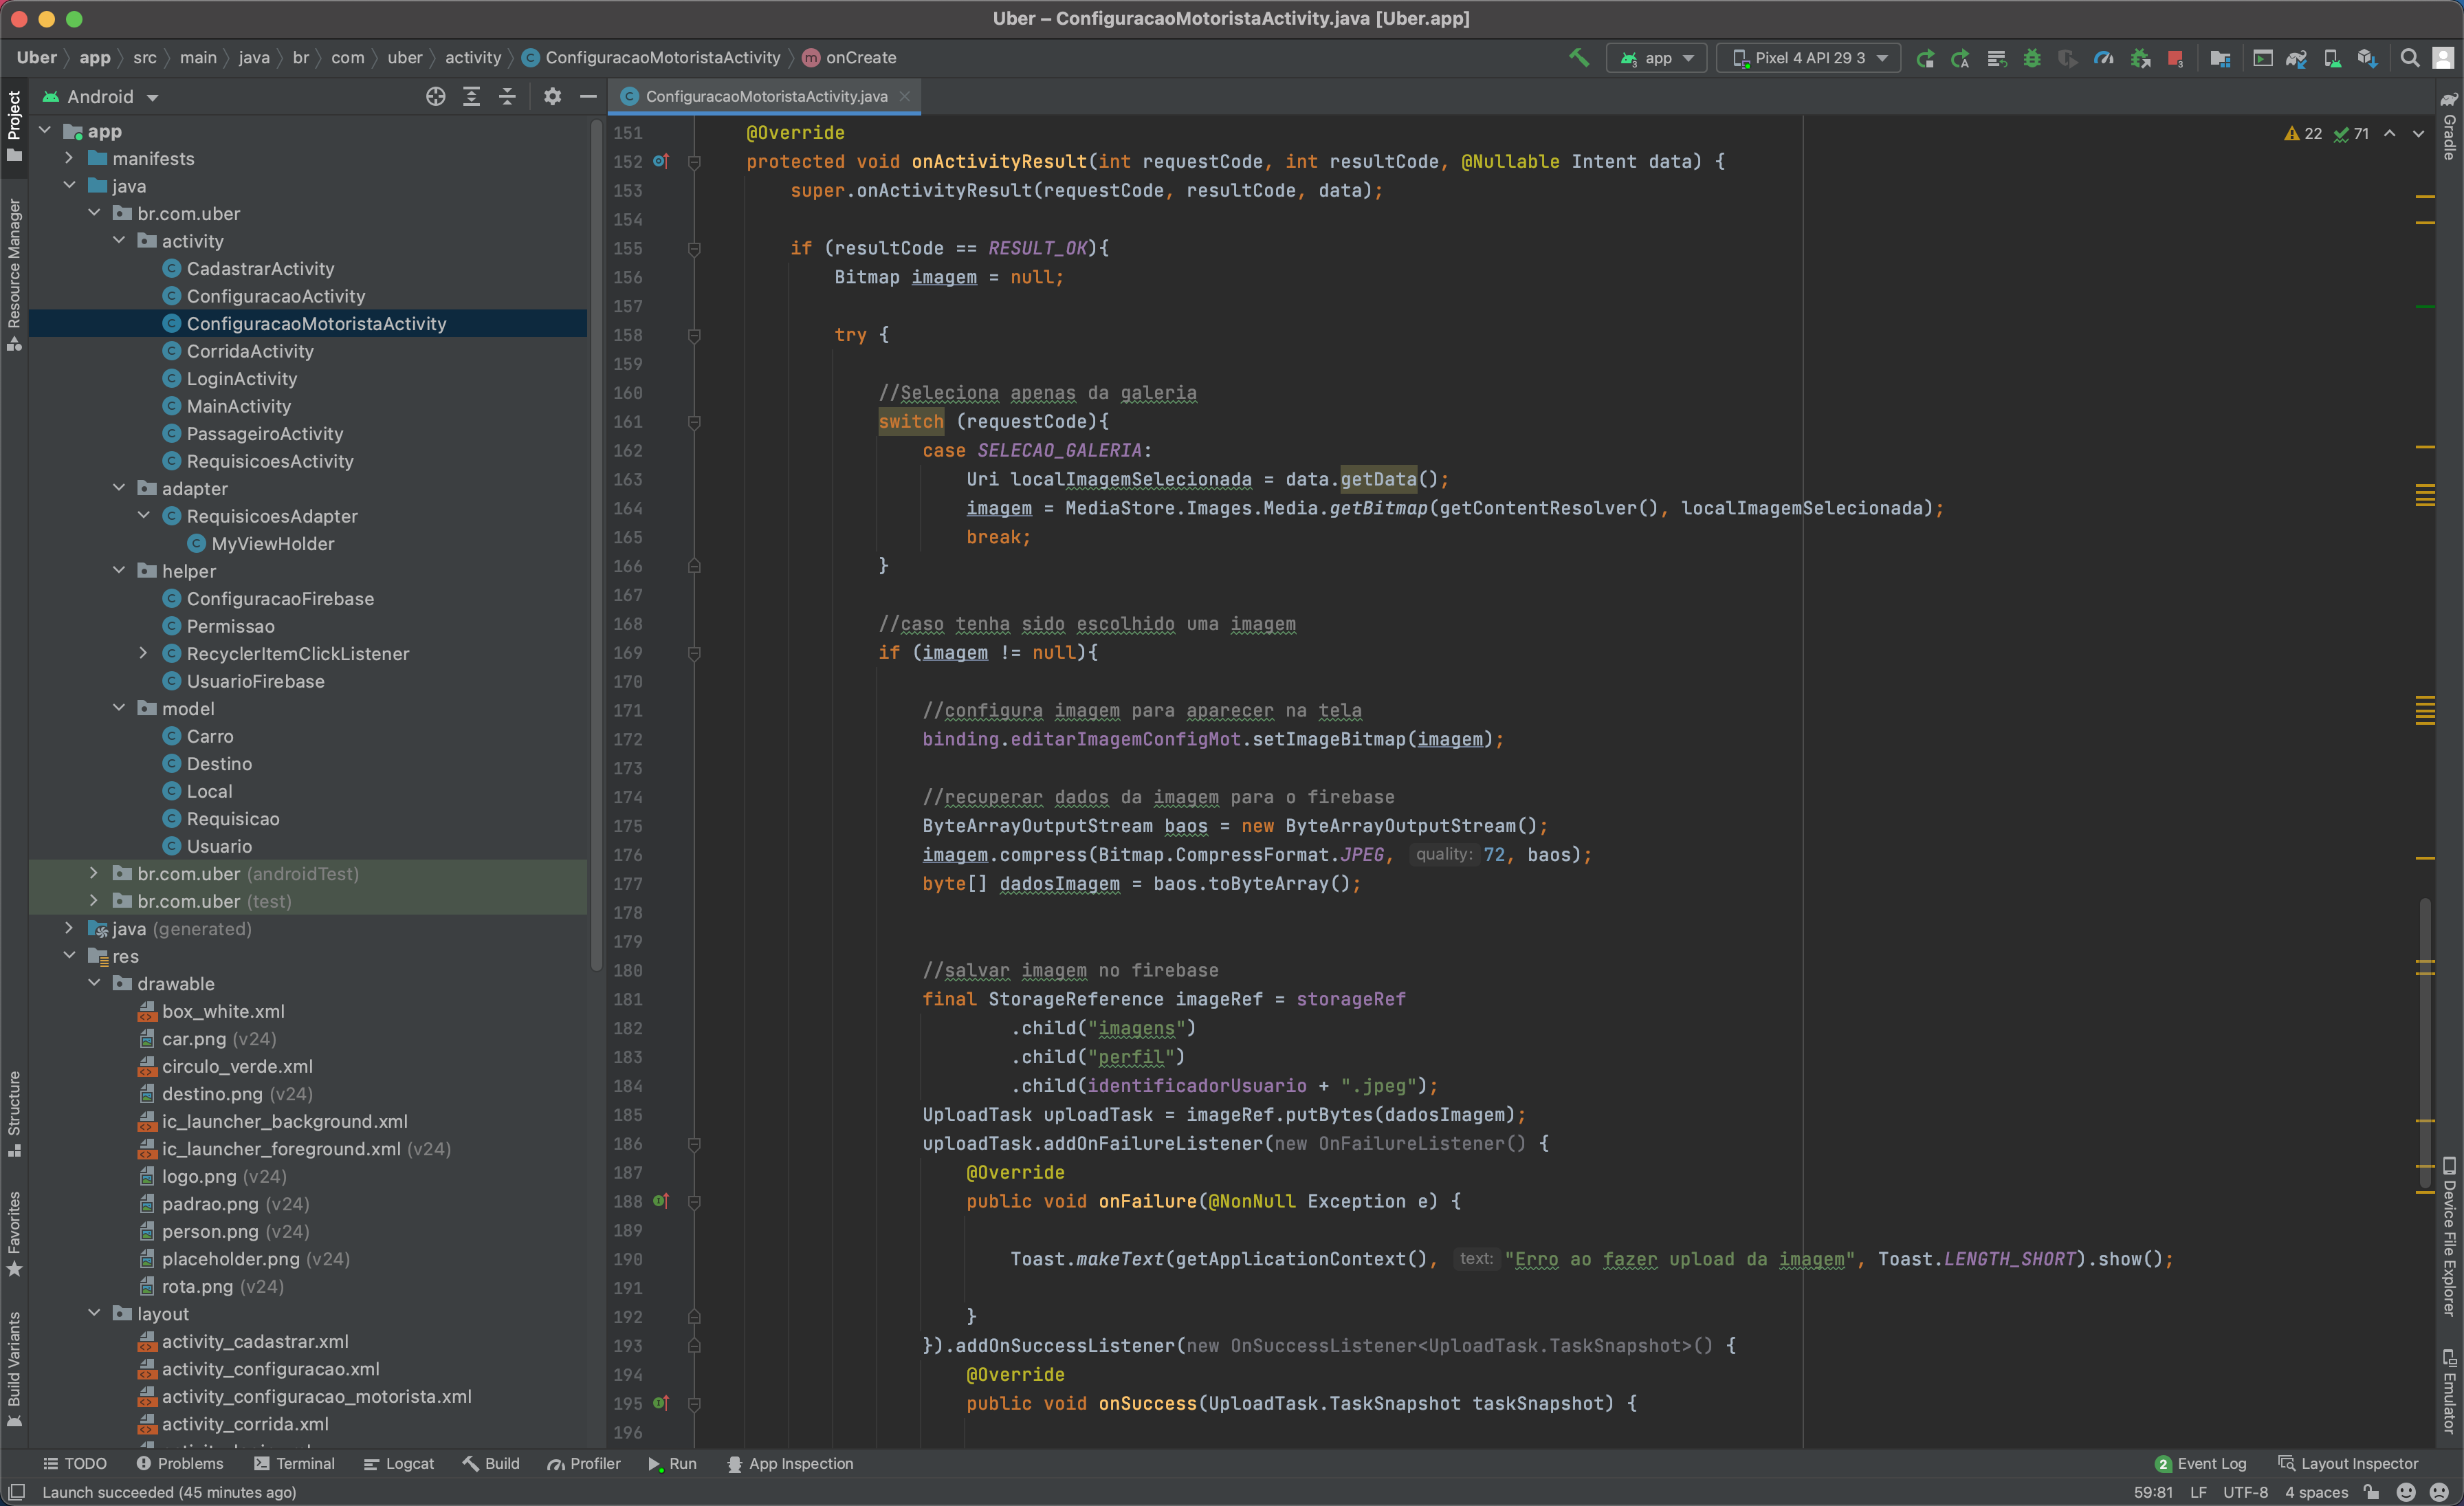Click Collapse All in Project panel

(507, 96)
